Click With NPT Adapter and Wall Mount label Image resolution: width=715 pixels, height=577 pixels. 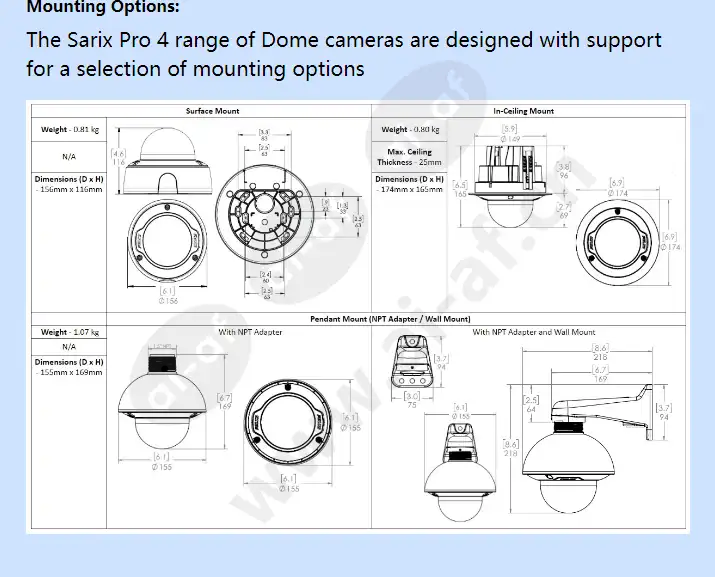point(534,332)
